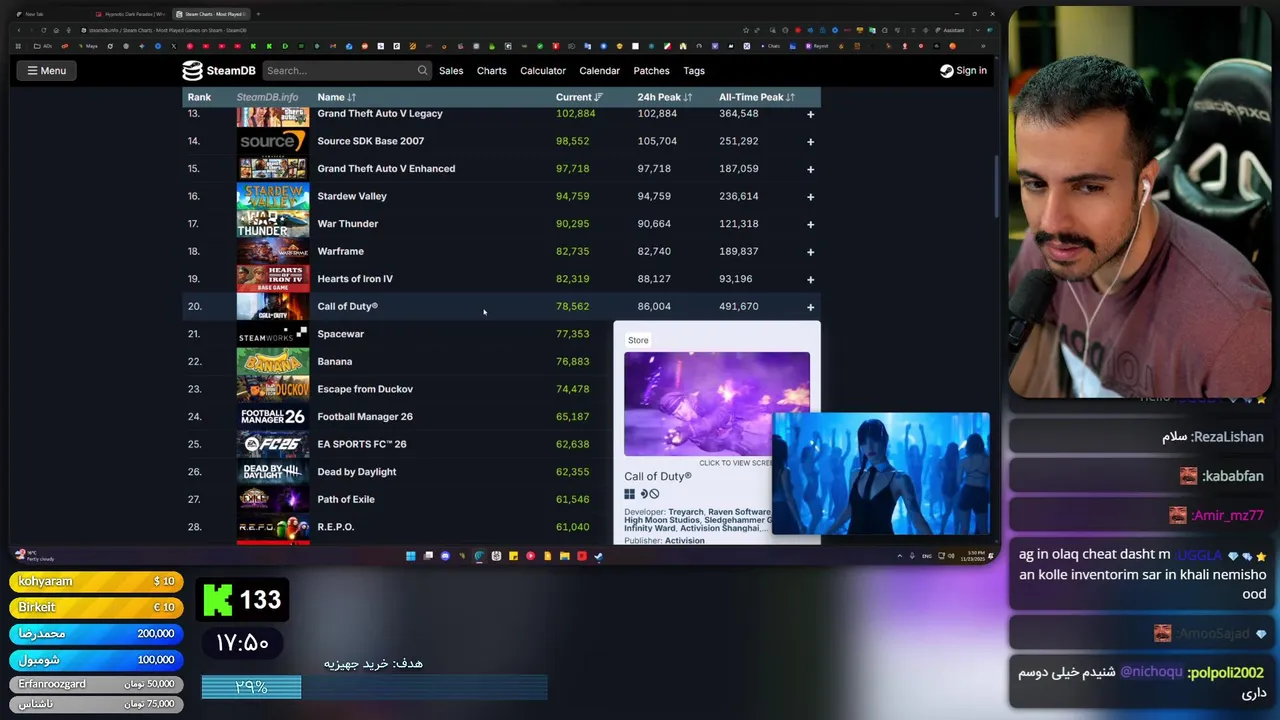Open Grand Theft Auto V Legacy link
This screenshot has height=720, width=1280.
pos(380,113)
